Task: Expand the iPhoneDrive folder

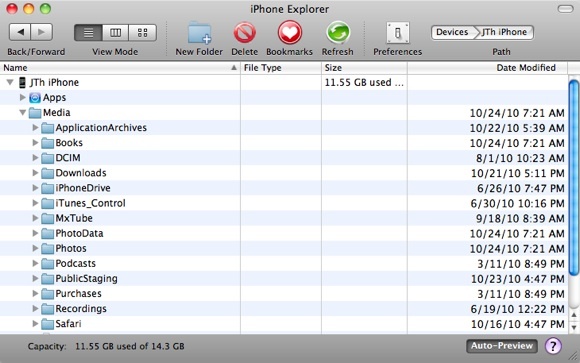Action: tap(35, 188)
